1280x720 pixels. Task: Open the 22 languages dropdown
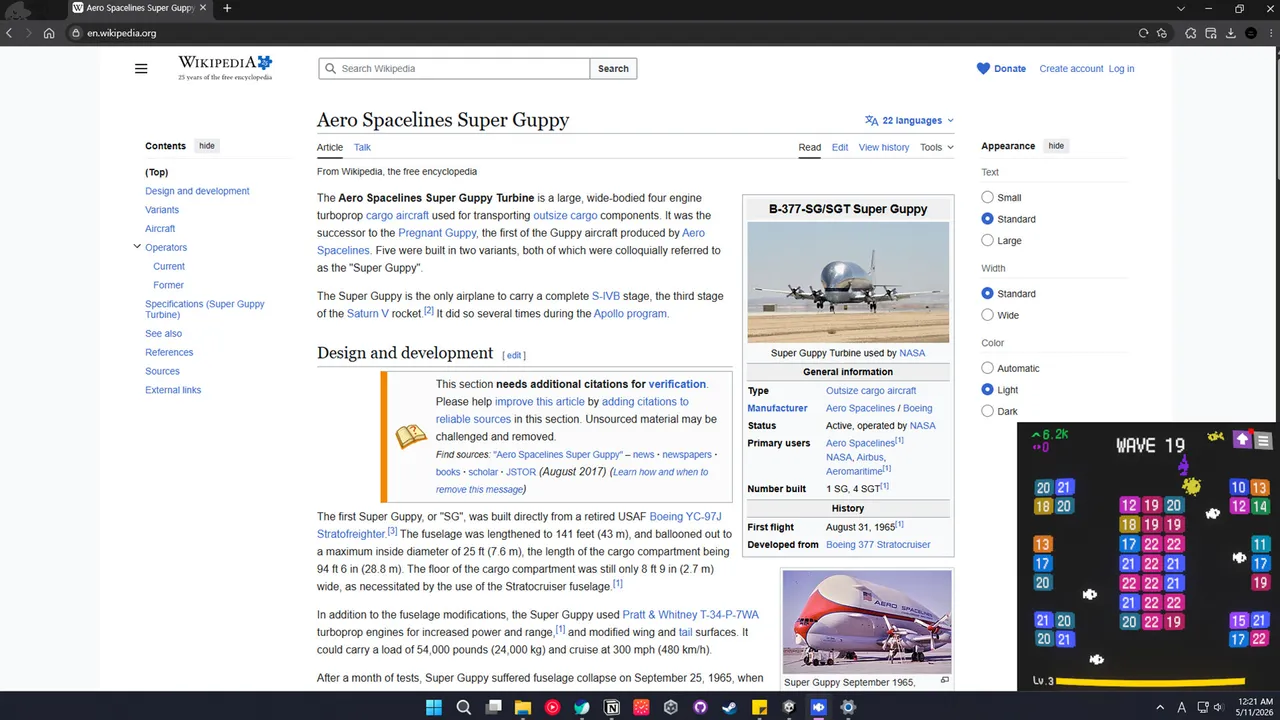tap(909, 121)
